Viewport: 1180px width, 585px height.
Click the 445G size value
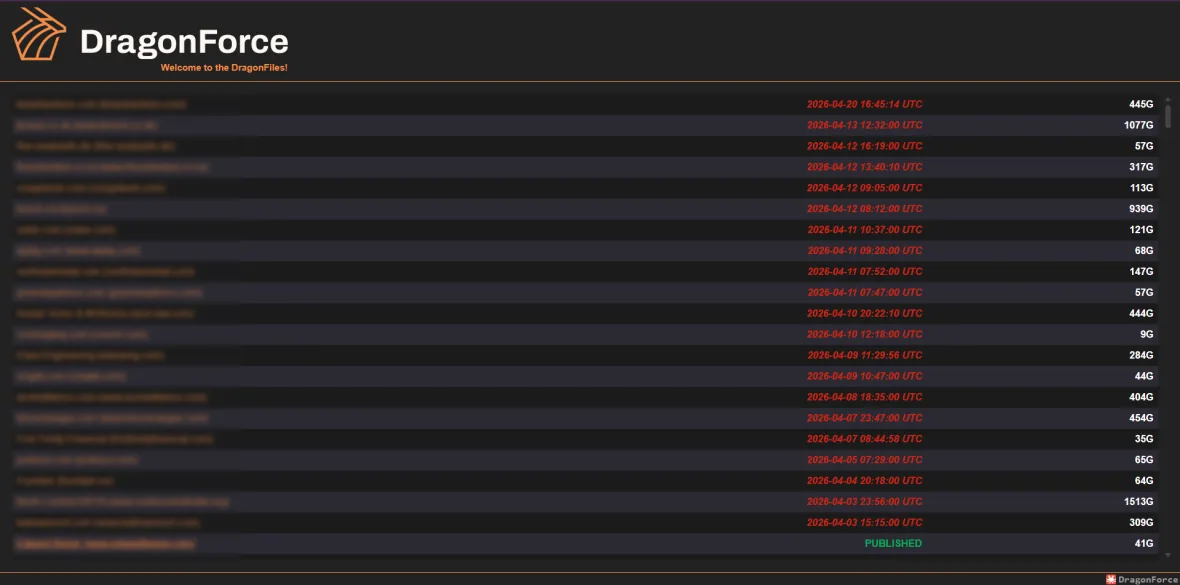tap(1141, 104)
